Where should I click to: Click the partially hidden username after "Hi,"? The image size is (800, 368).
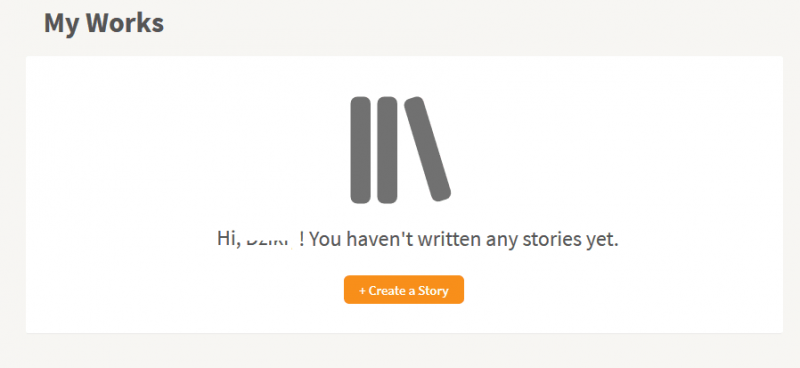click(x=269, y=238)
